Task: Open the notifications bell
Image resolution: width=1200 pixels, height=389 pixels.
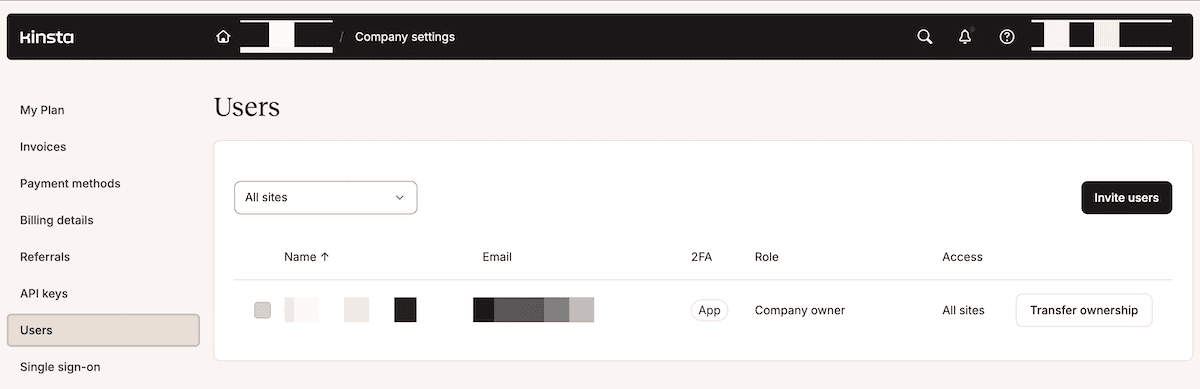Action: pyautogui.click(x=965, y=37)
